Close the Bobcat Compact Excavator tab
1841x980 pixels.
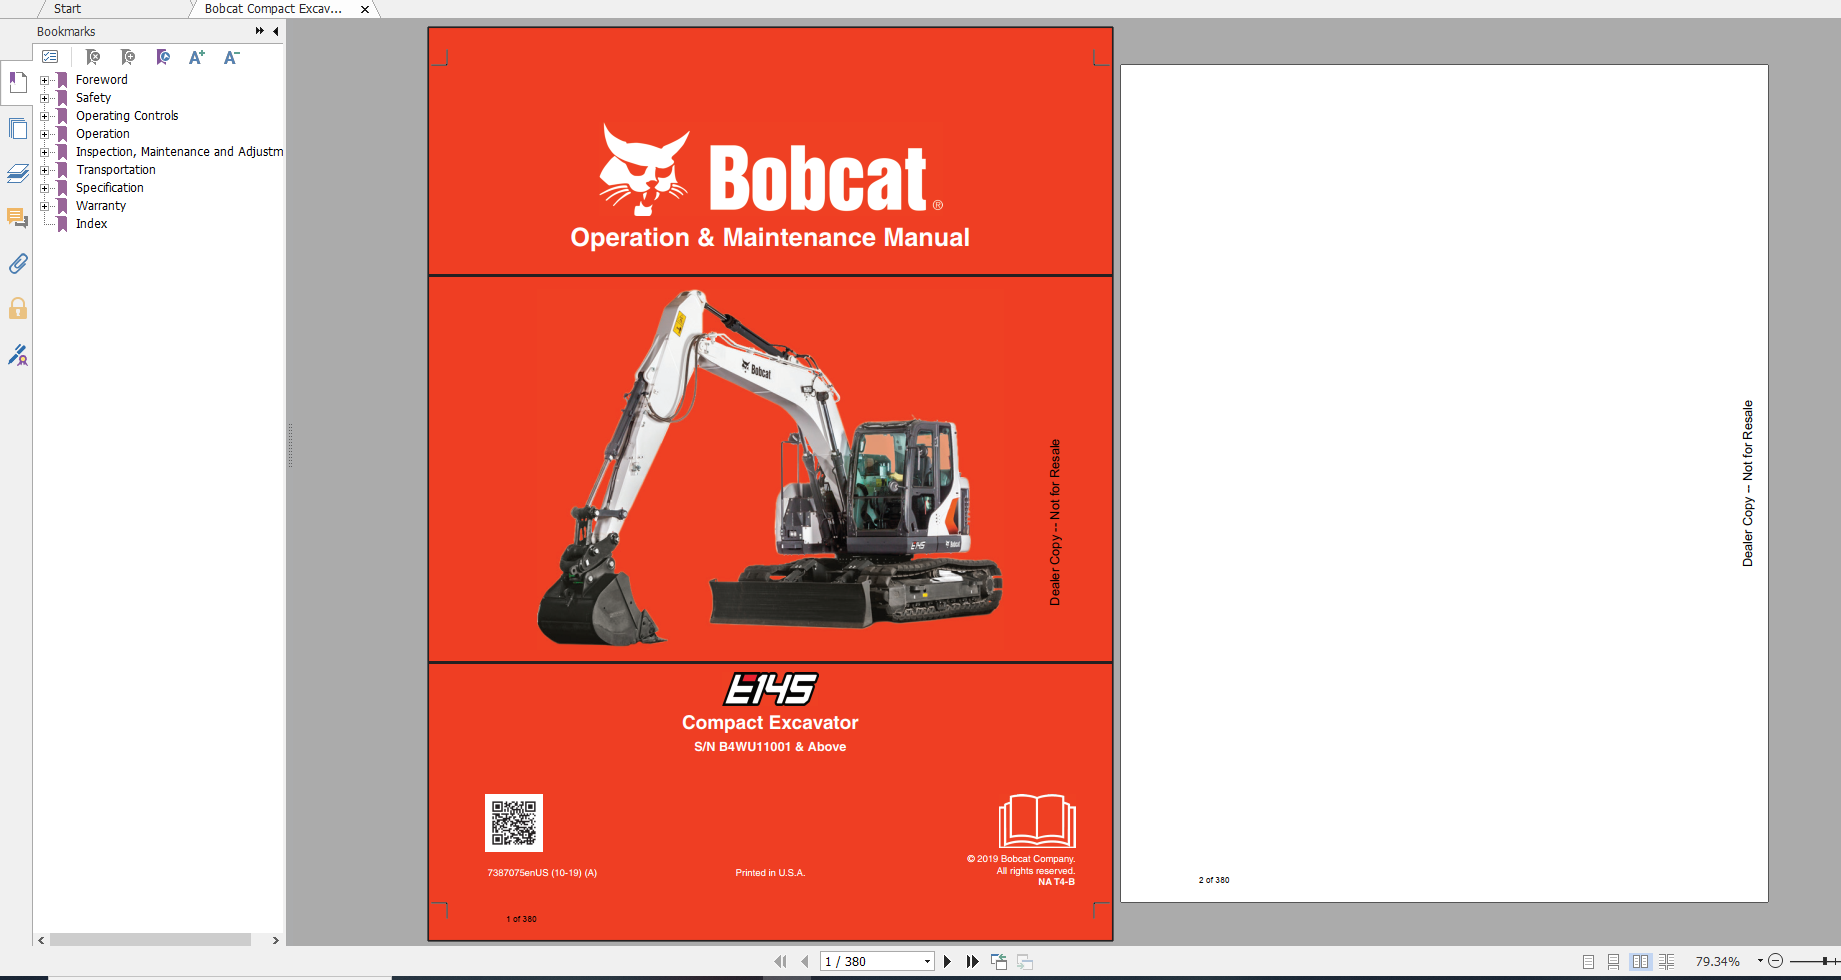coord(365,9)
